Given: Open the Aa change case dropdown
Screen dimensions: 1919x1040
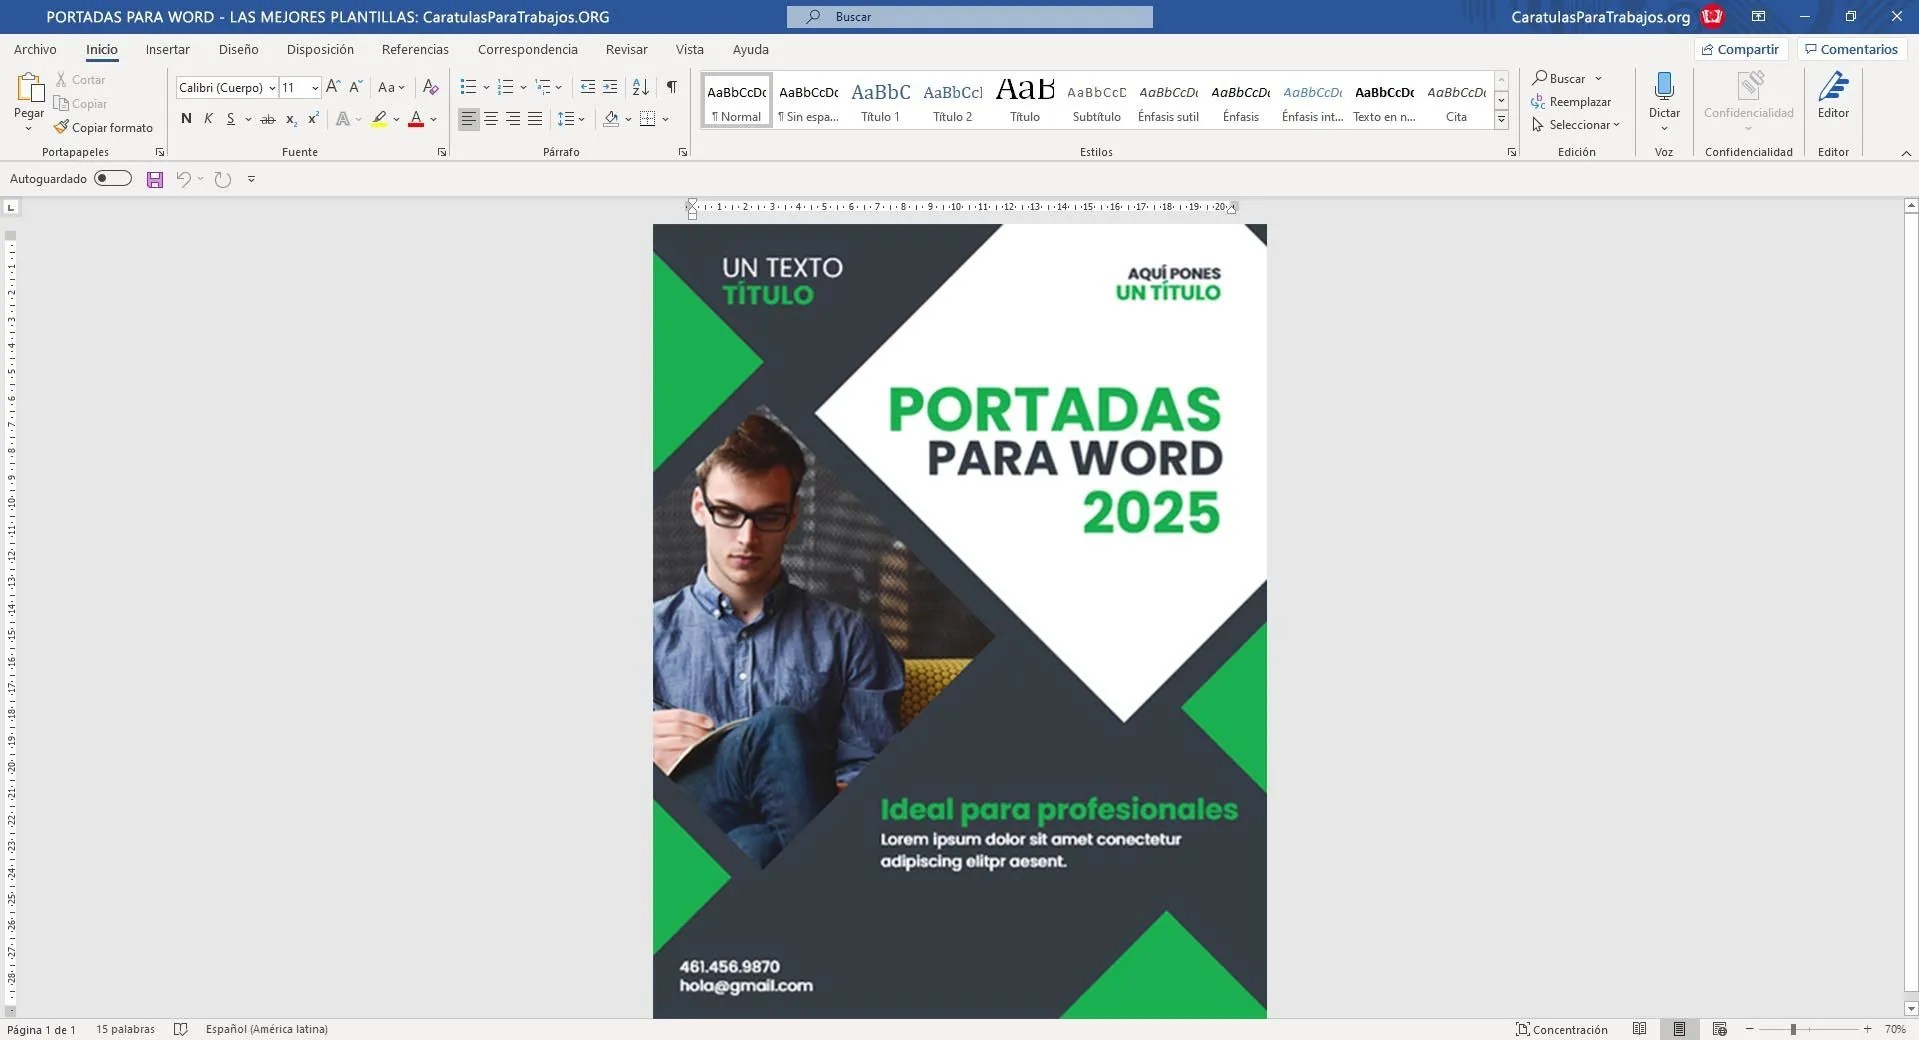Looking at the screenshot, I should pos(391,87).
